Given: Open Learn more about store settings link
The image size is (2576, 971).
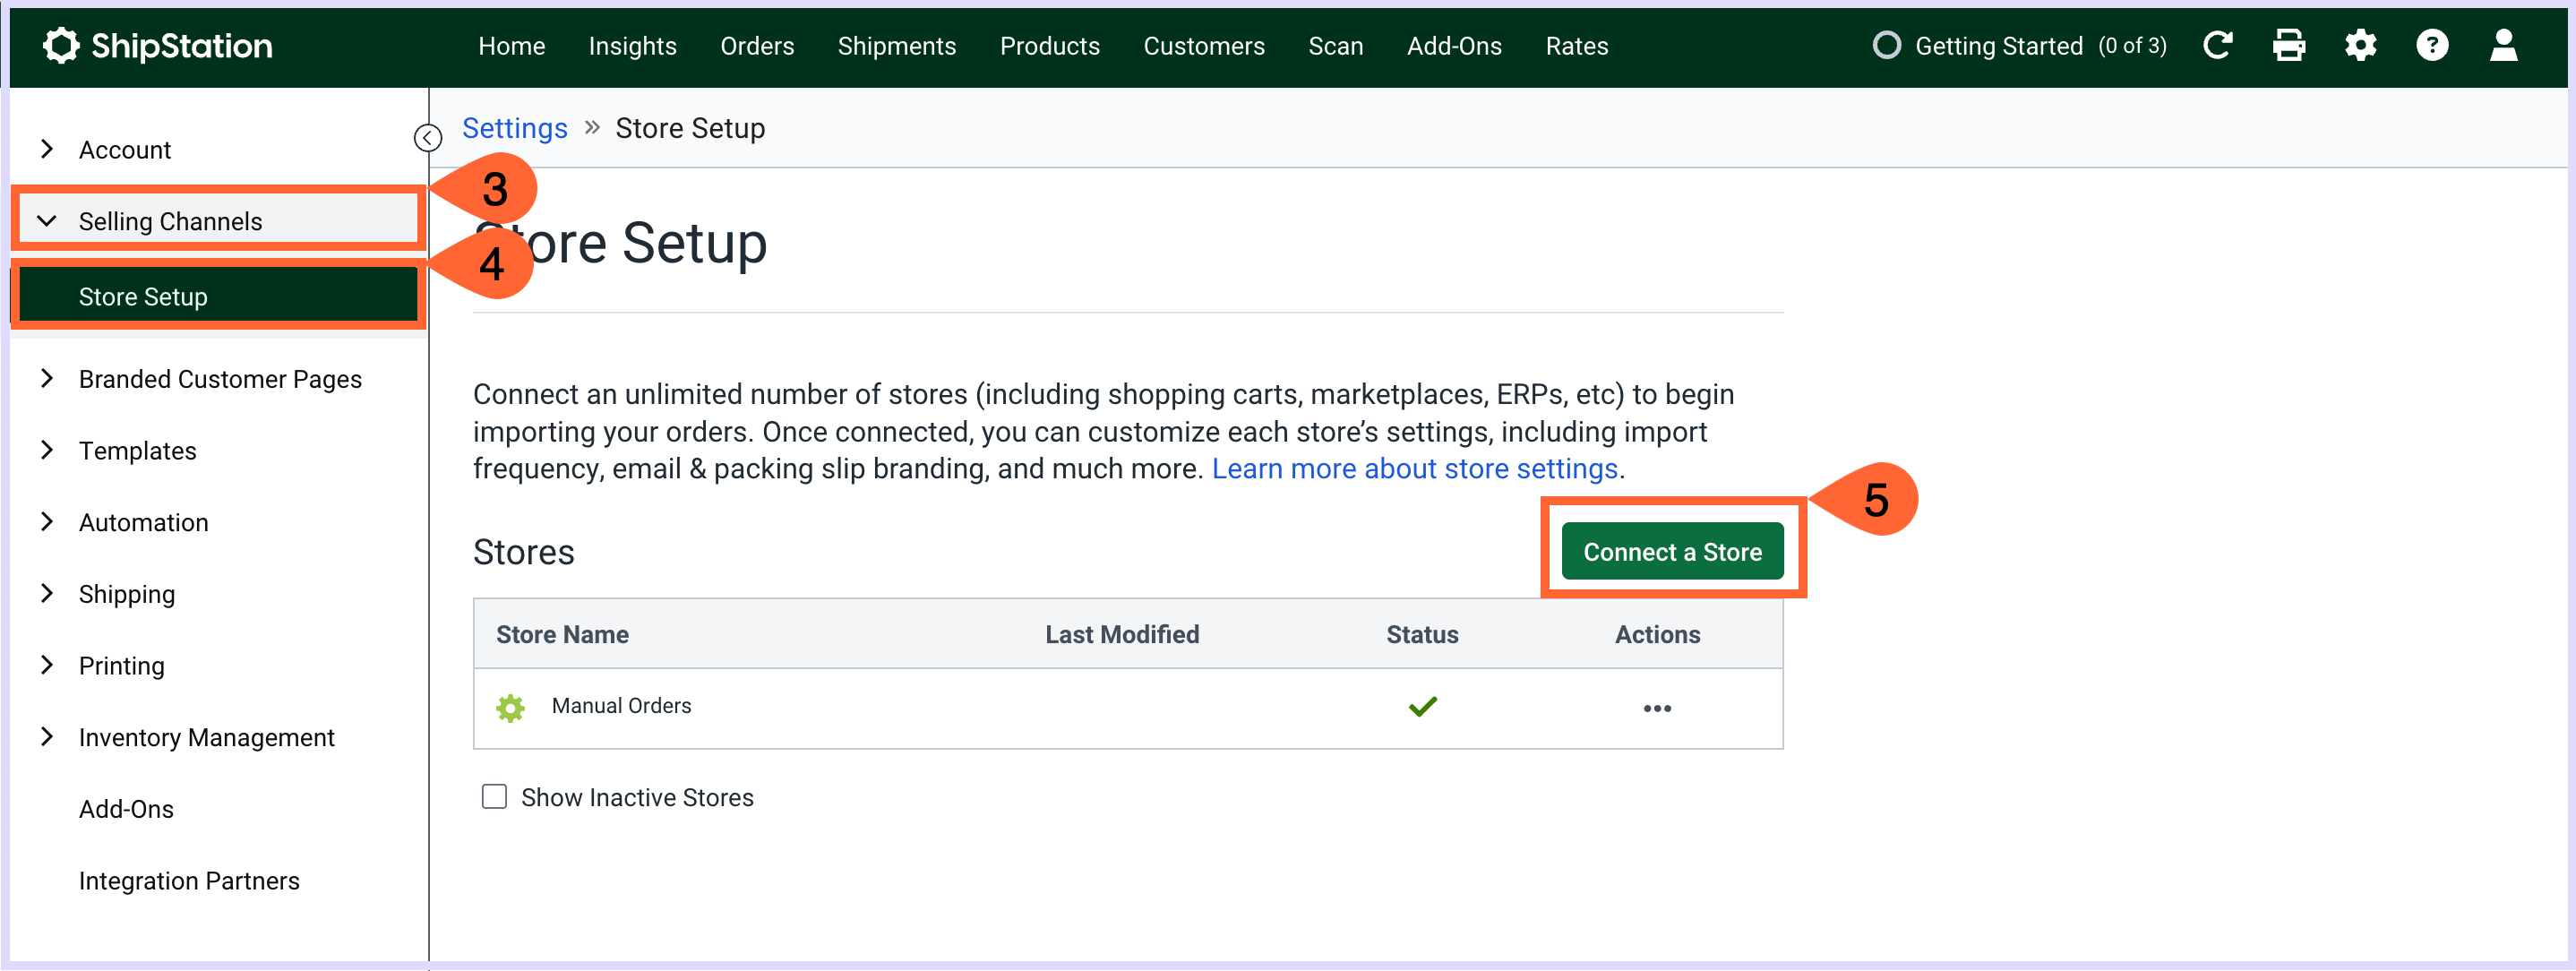Looking at the screenshot, I should click(1414, 469).
